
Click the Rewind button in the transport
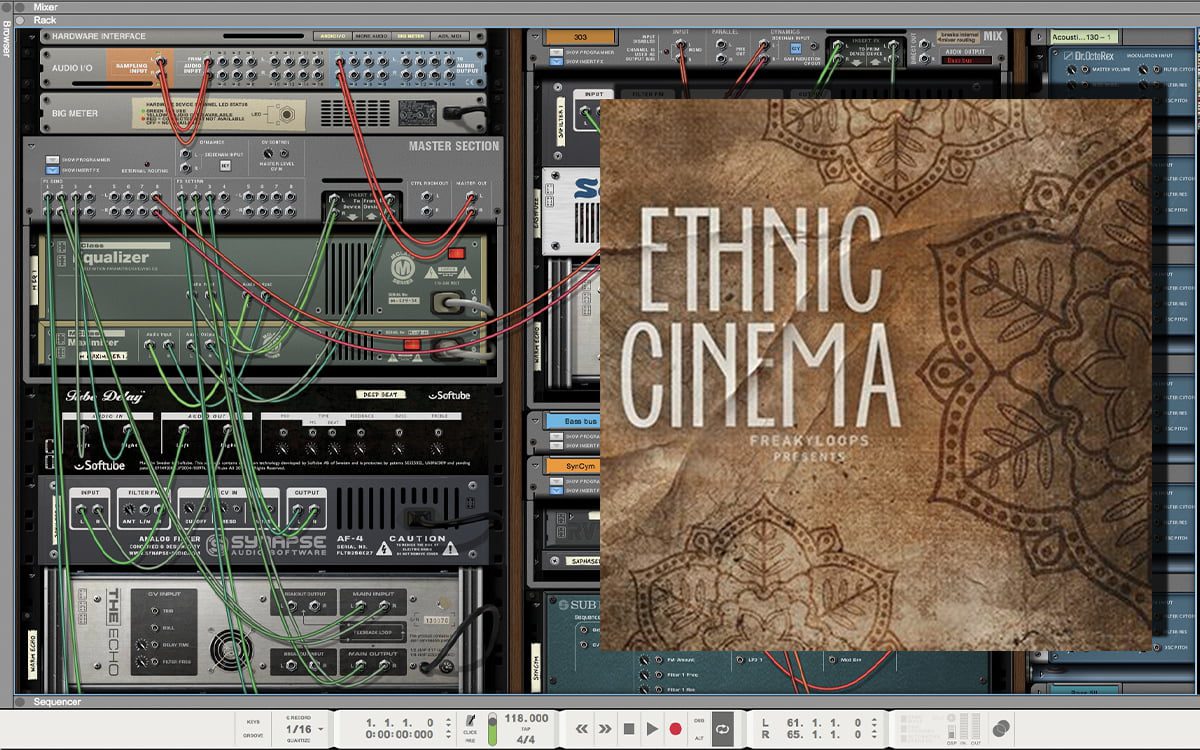[581, 729]
